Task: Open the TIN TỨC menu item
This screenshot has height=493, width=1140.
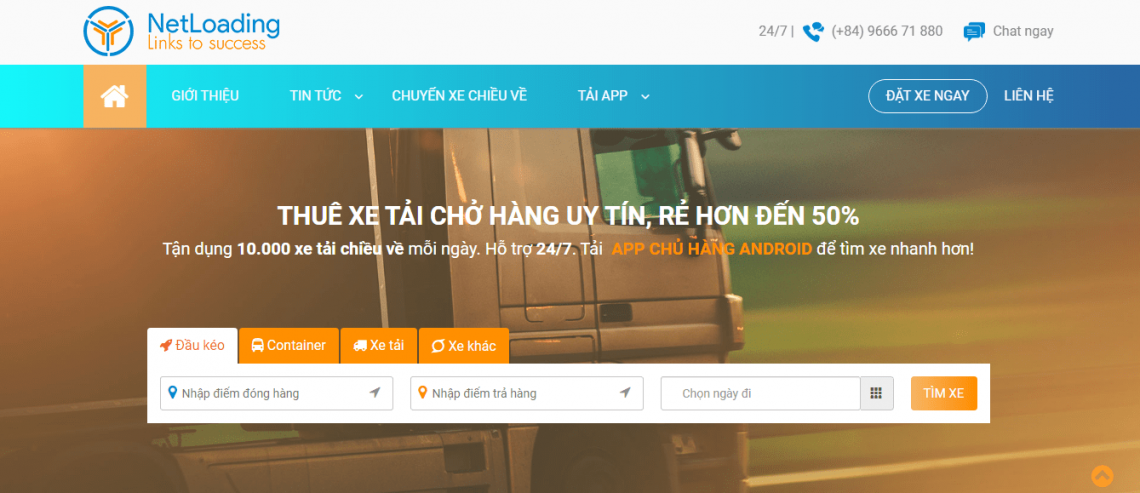Action: (x=316, y=96)
